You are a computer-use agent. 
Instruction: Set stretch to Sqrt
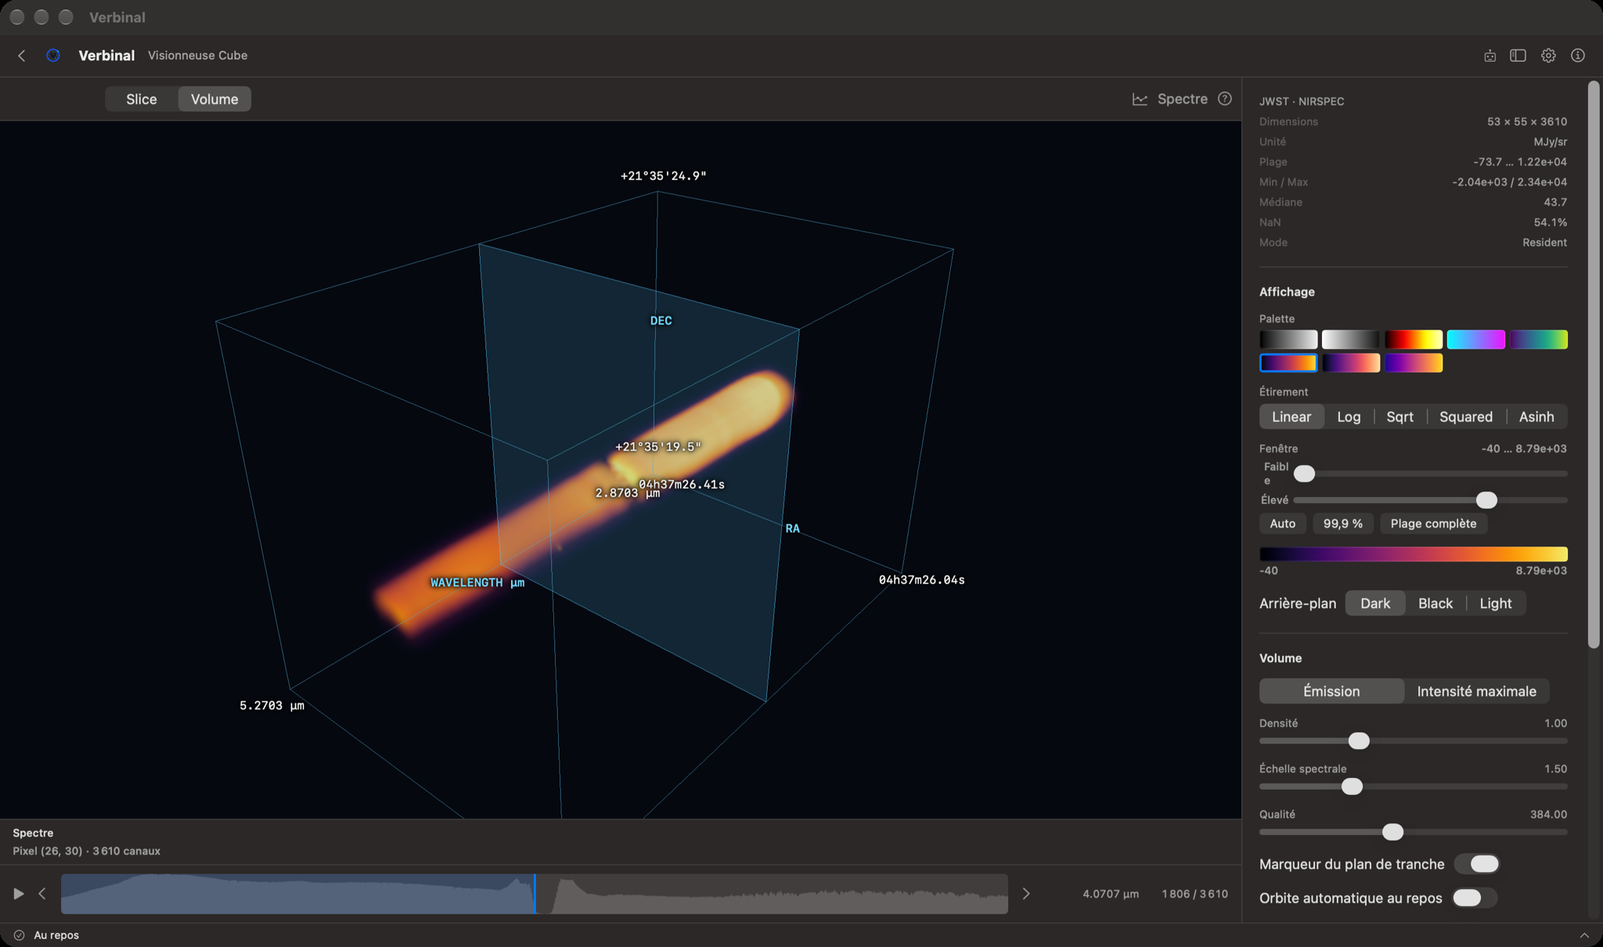pyautogui.click(x=1399, y=417)
